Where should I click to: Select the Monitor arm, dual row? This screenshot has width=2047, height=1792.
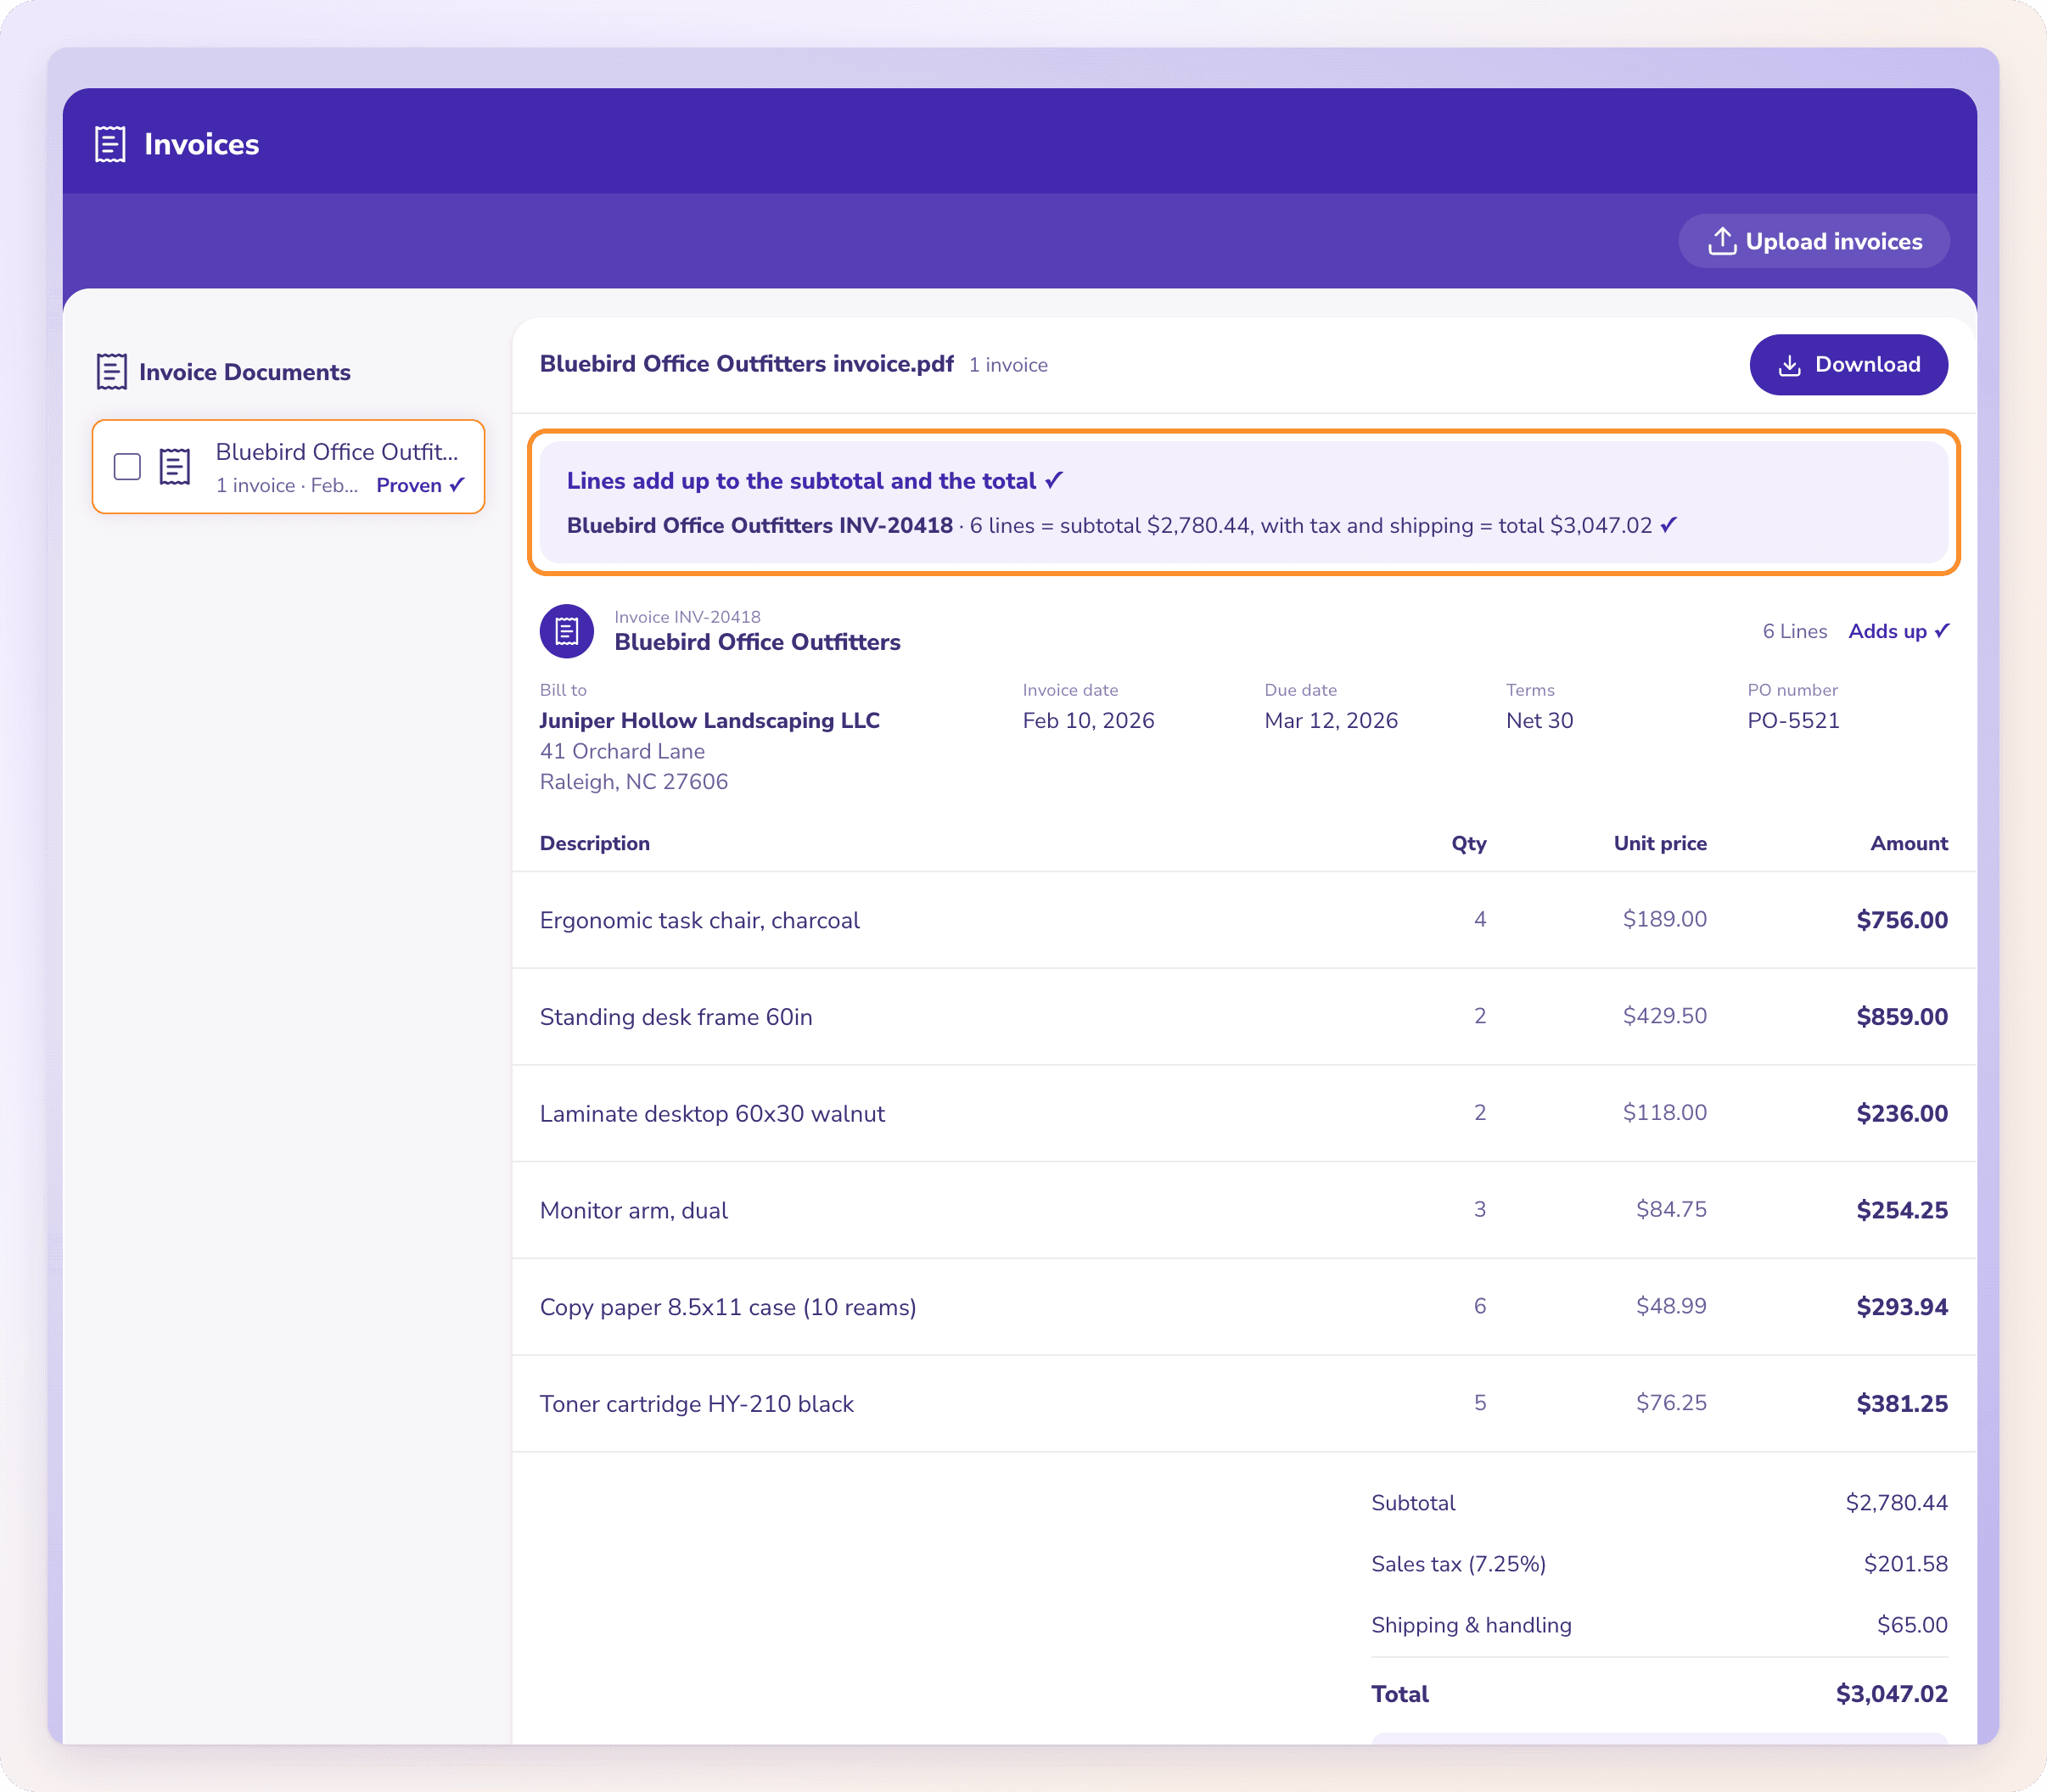click(x=1244, y=1210)
